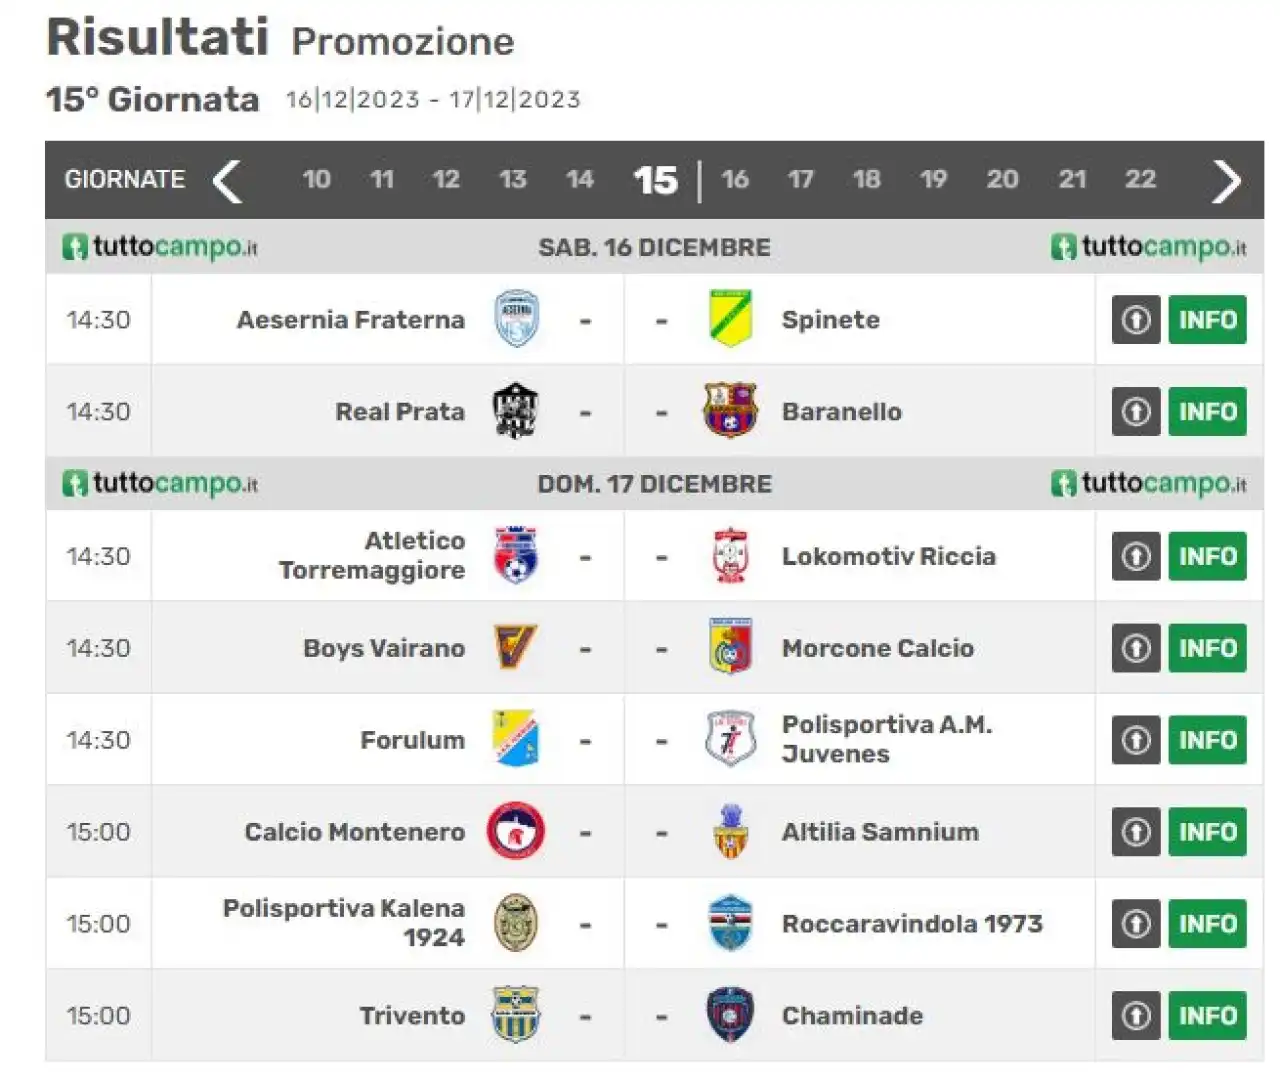Click the up-arrow icon on Trivento match row
Screen dimensions: 1280x1083
[x=1136, y=1015]
